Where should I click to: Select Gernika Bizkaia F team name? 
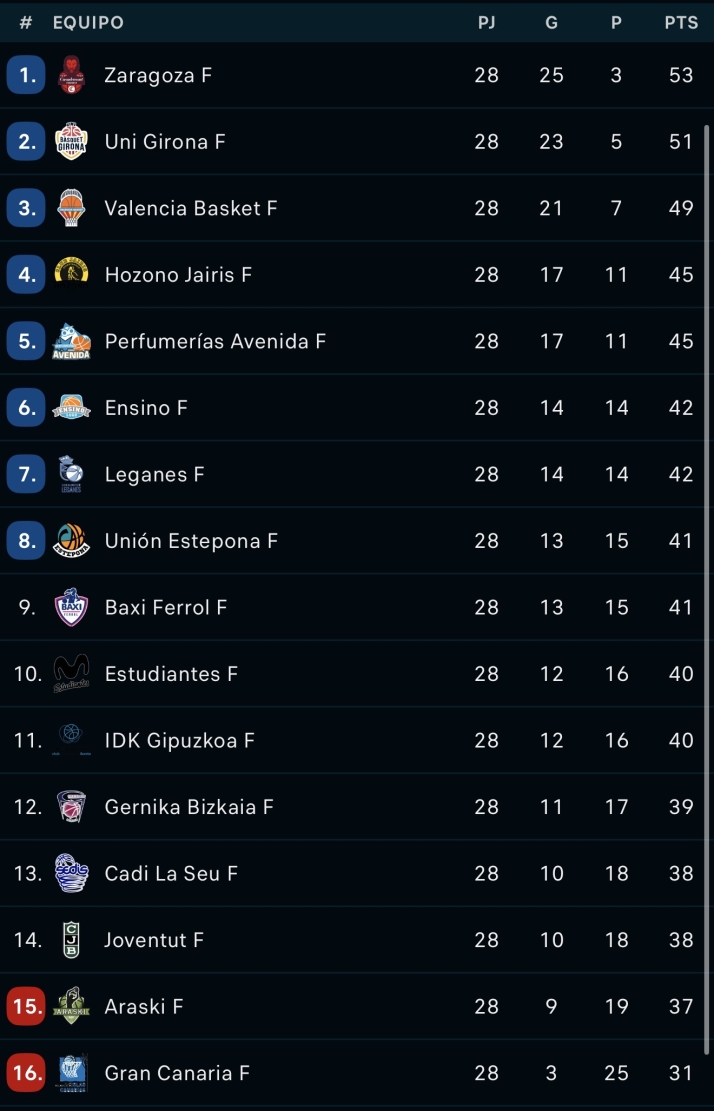[x=189, y=807]
